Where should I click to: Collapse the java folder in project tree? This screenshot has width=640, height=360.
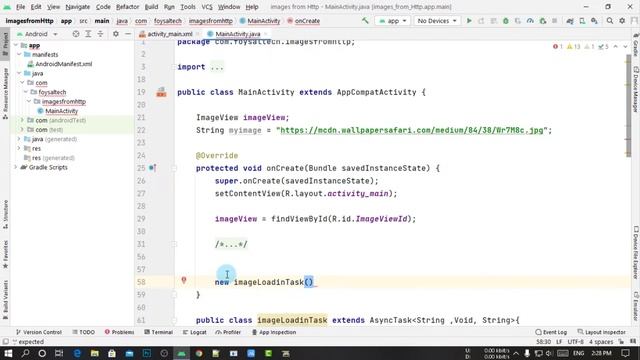19,73
